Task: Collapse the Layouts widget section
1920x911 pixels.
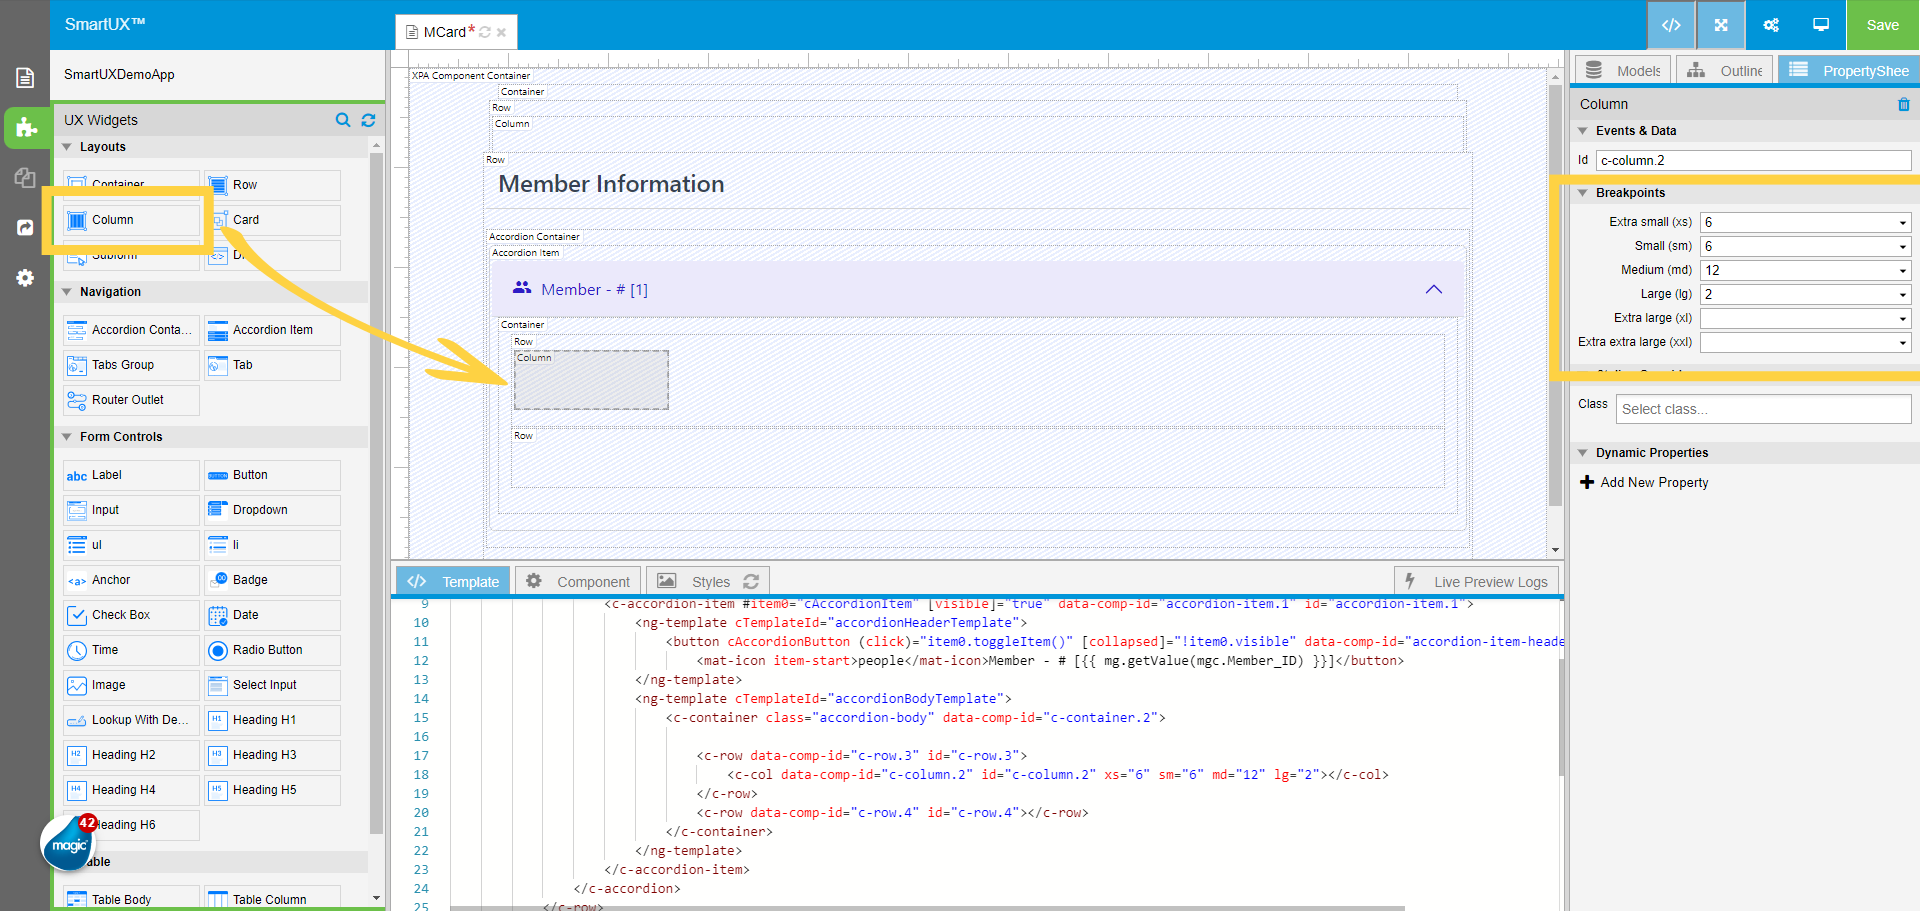Action: pyautogui.click(x=68, y=147)
